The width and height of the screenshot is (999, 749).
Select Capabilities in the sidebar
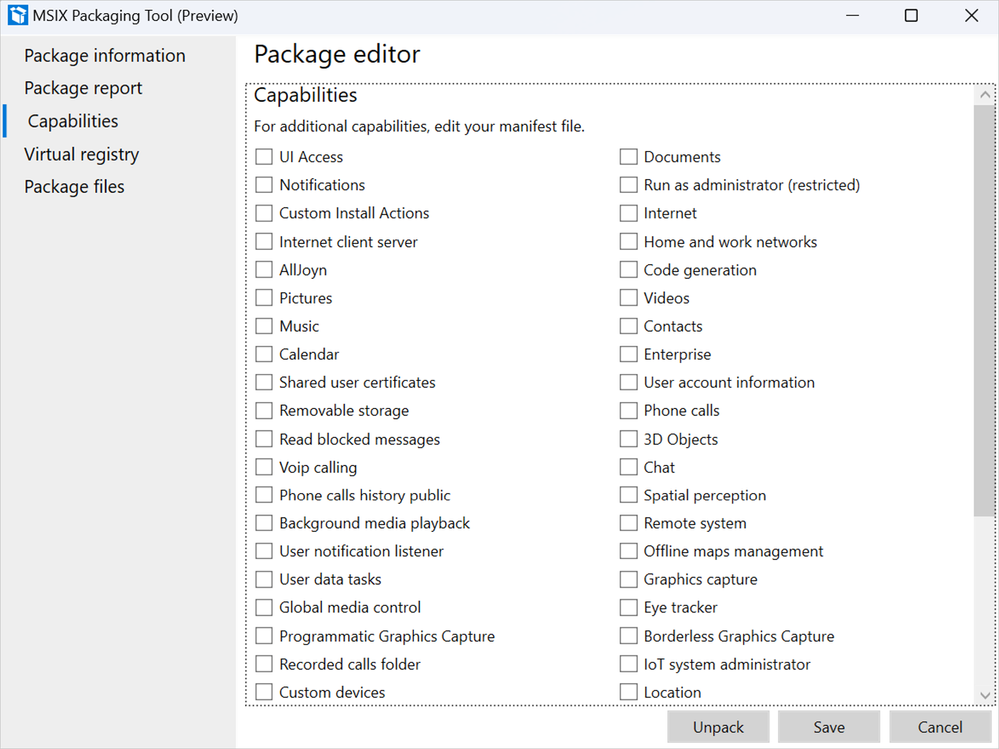73,121
